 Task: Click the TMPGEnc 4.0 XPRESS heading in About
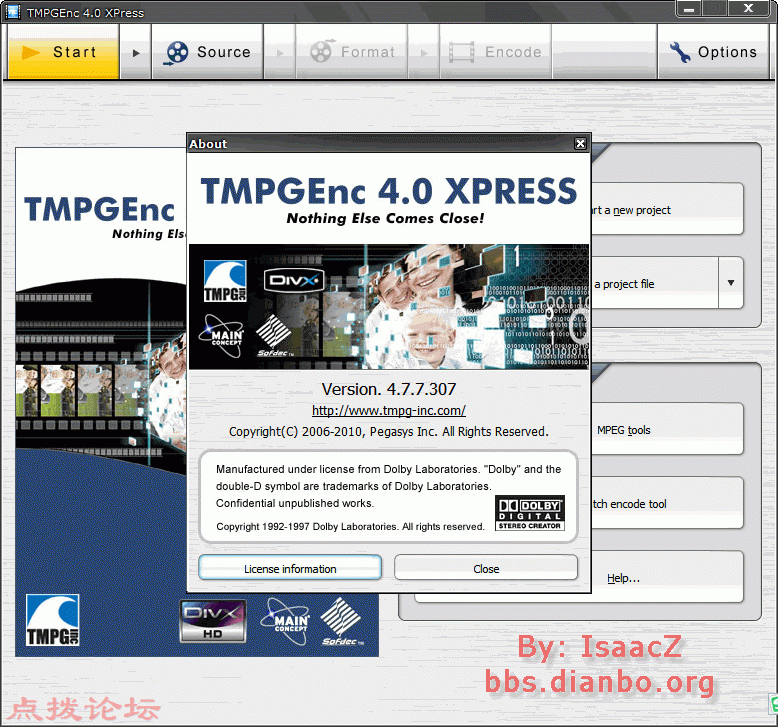coord(389,191)
